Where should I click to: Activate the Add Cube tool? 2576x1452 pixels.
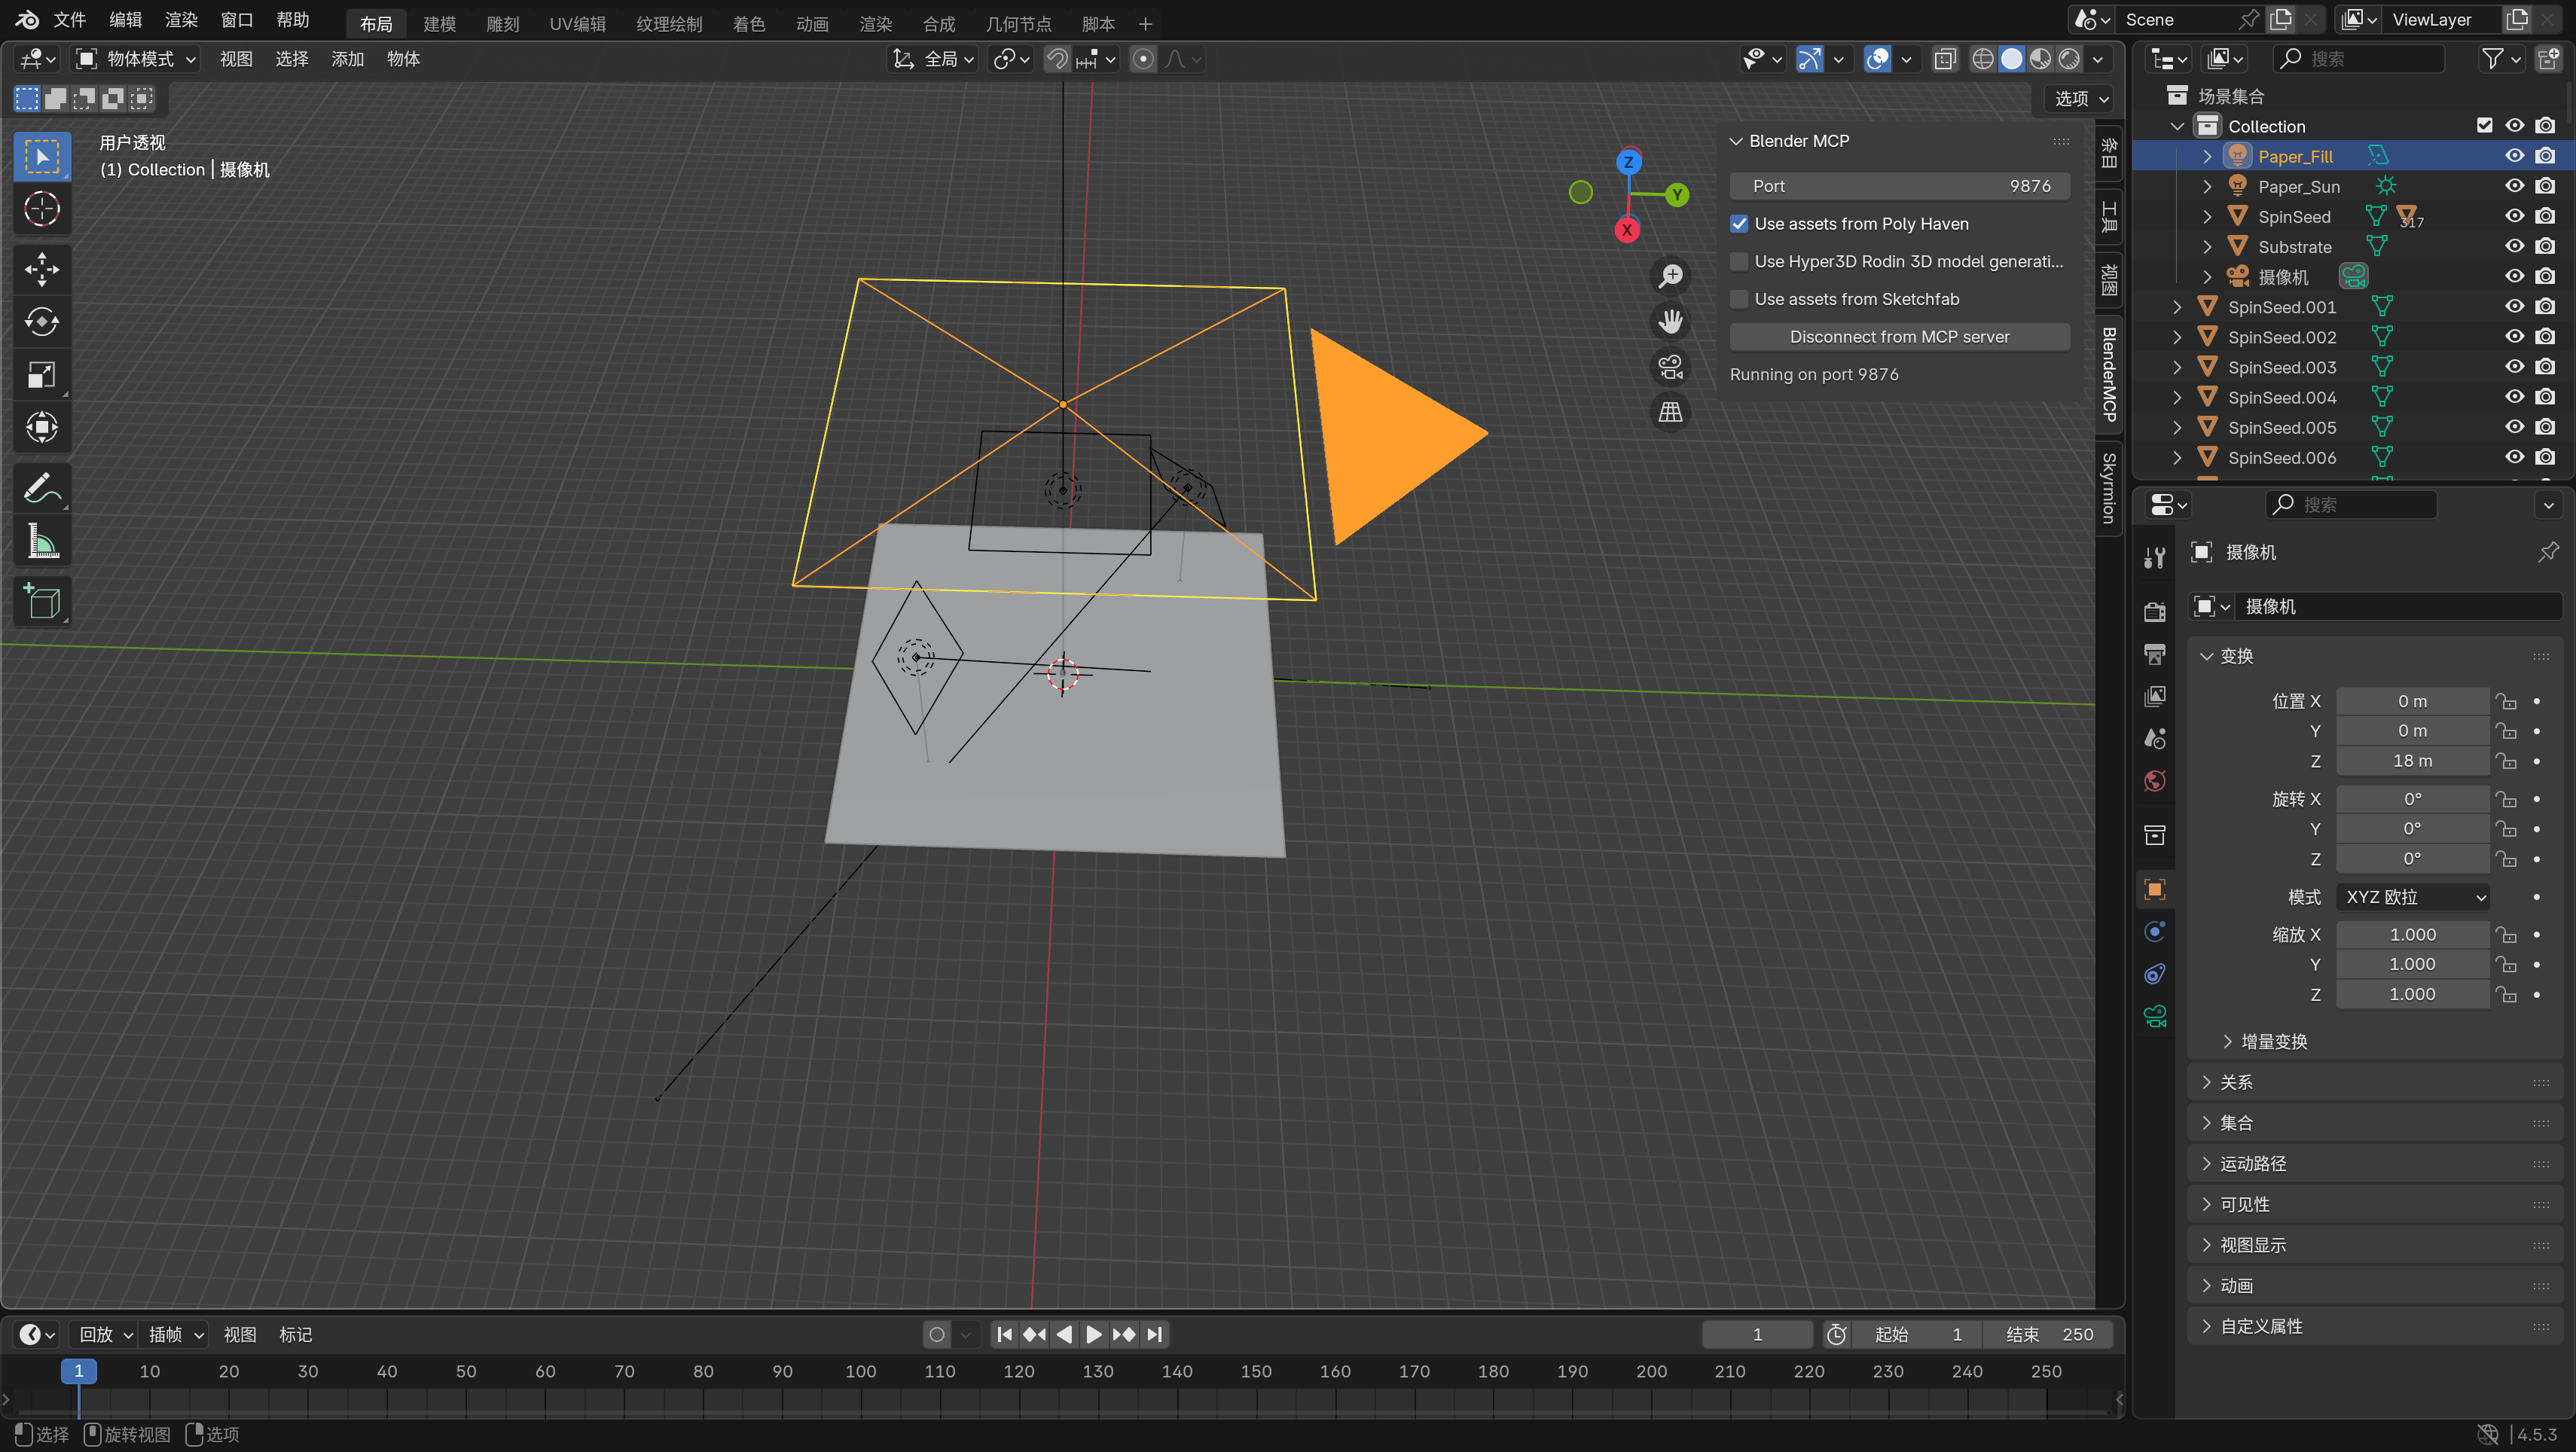point(41,601)
